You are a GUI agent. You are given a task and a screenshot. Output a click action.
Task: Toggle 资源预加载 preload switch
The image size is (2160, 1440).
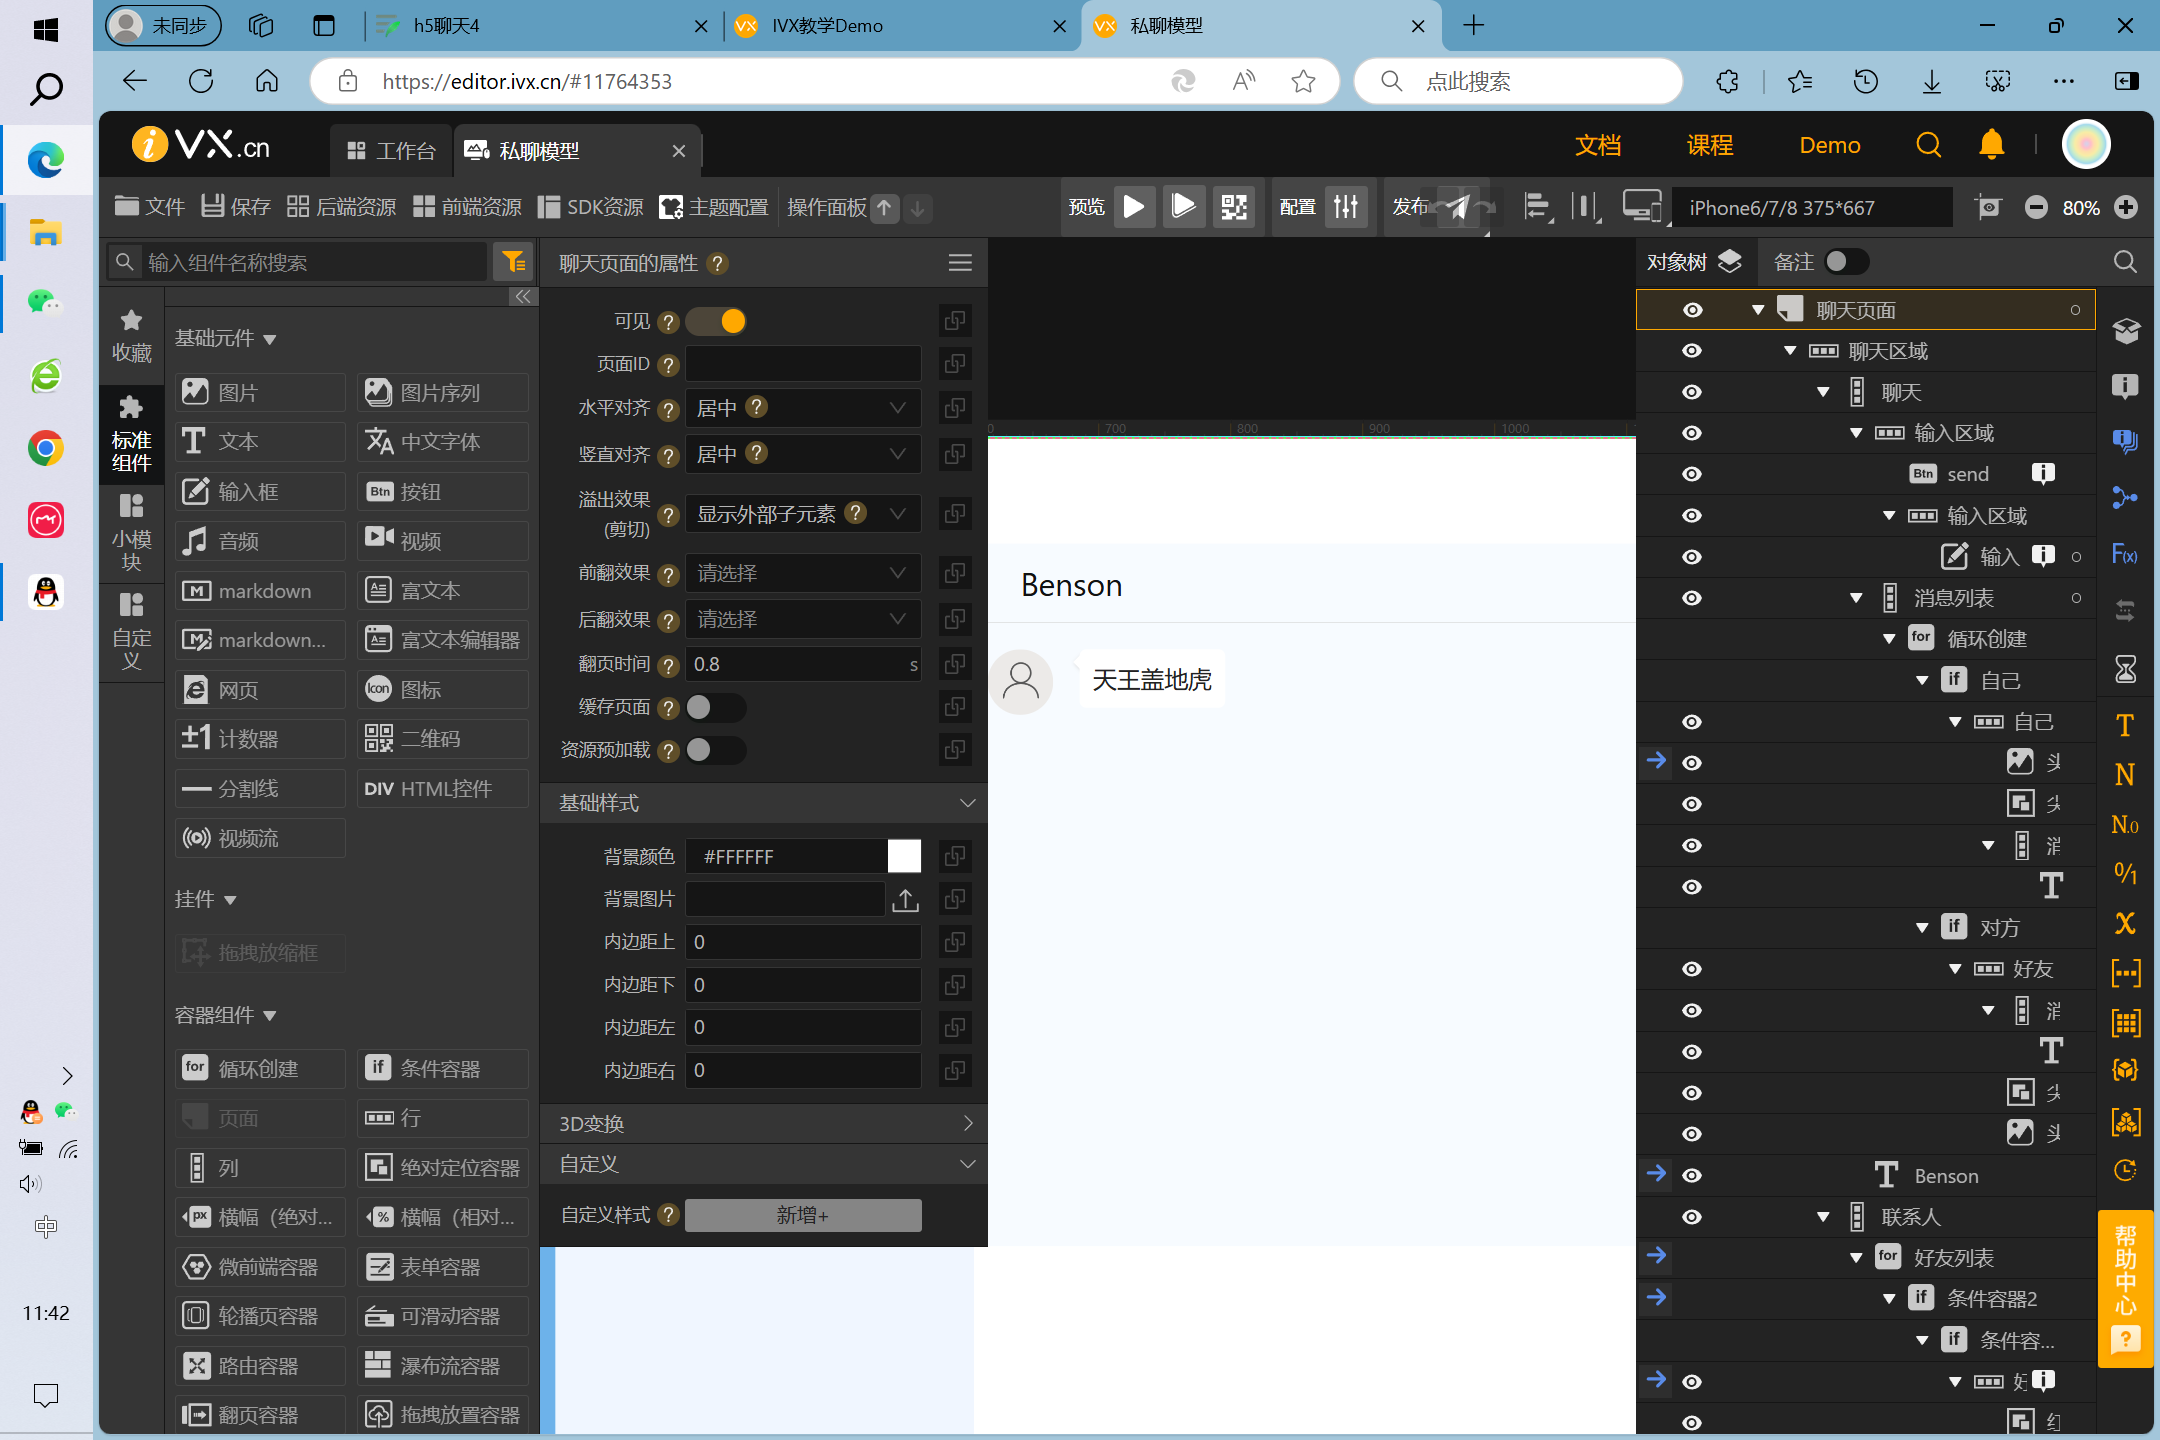[717, 750]
